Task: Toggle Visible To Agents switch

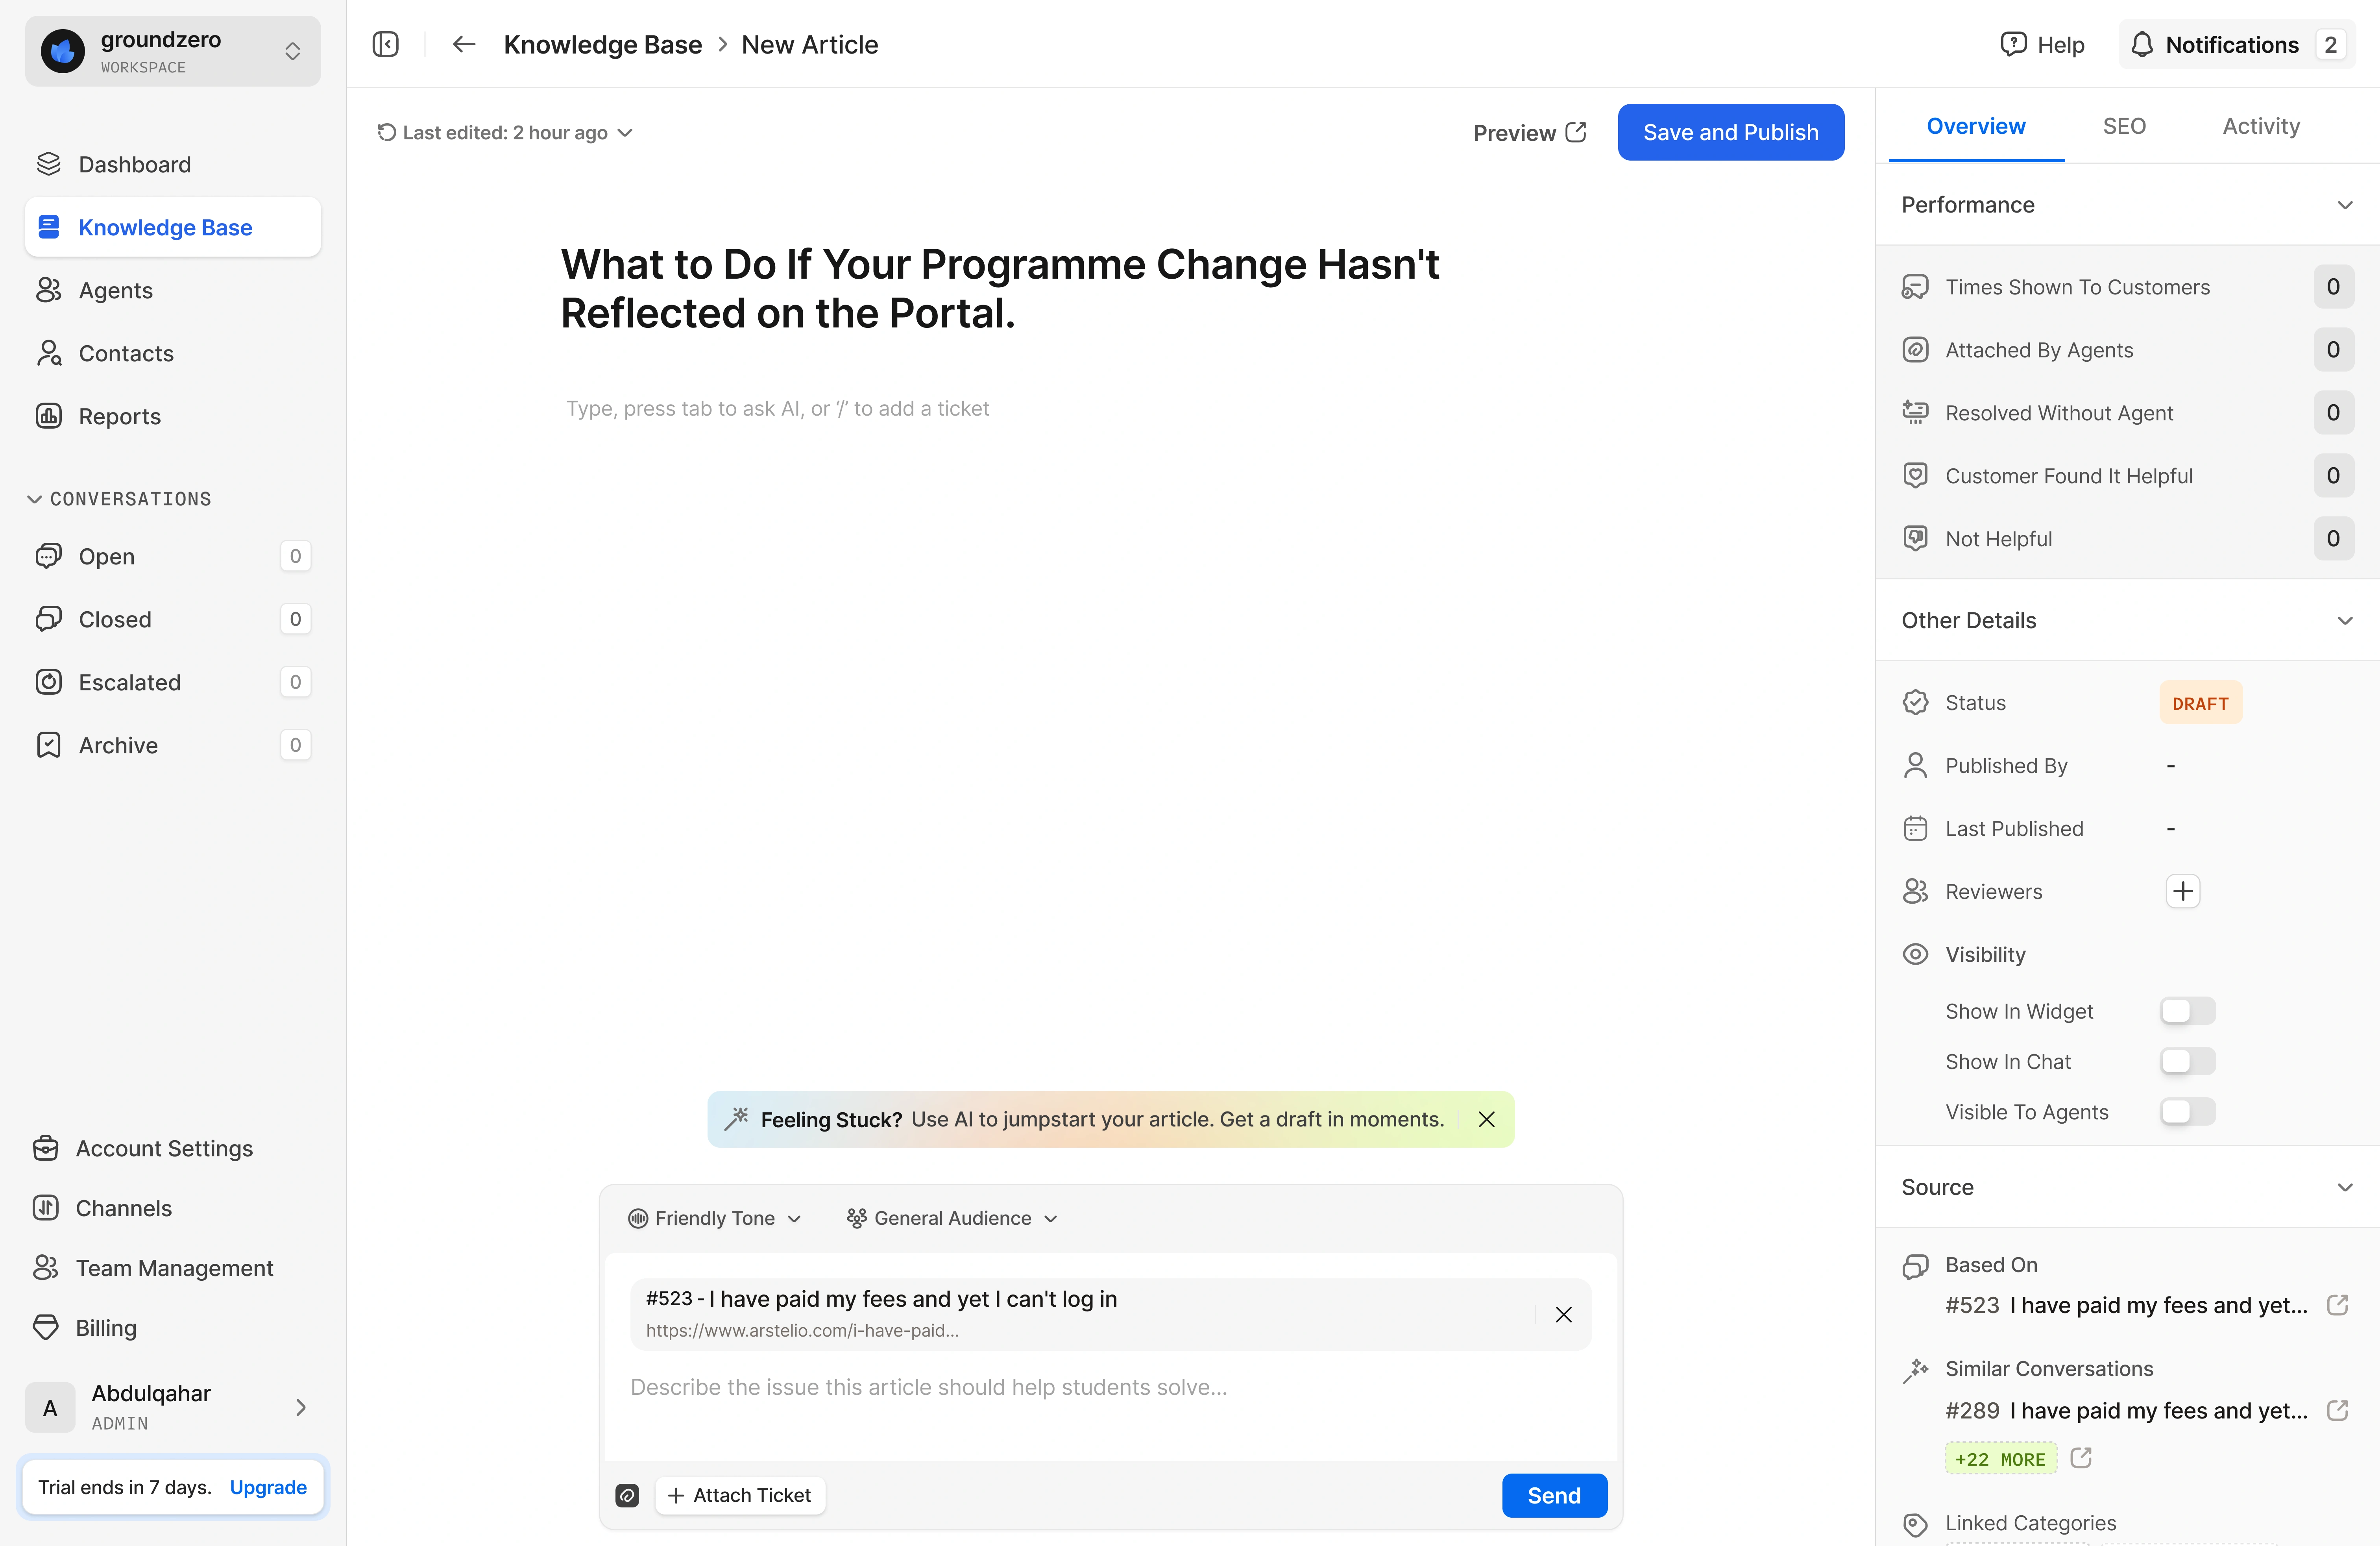Action: pyautogui.click(x=2187, y=1112)
